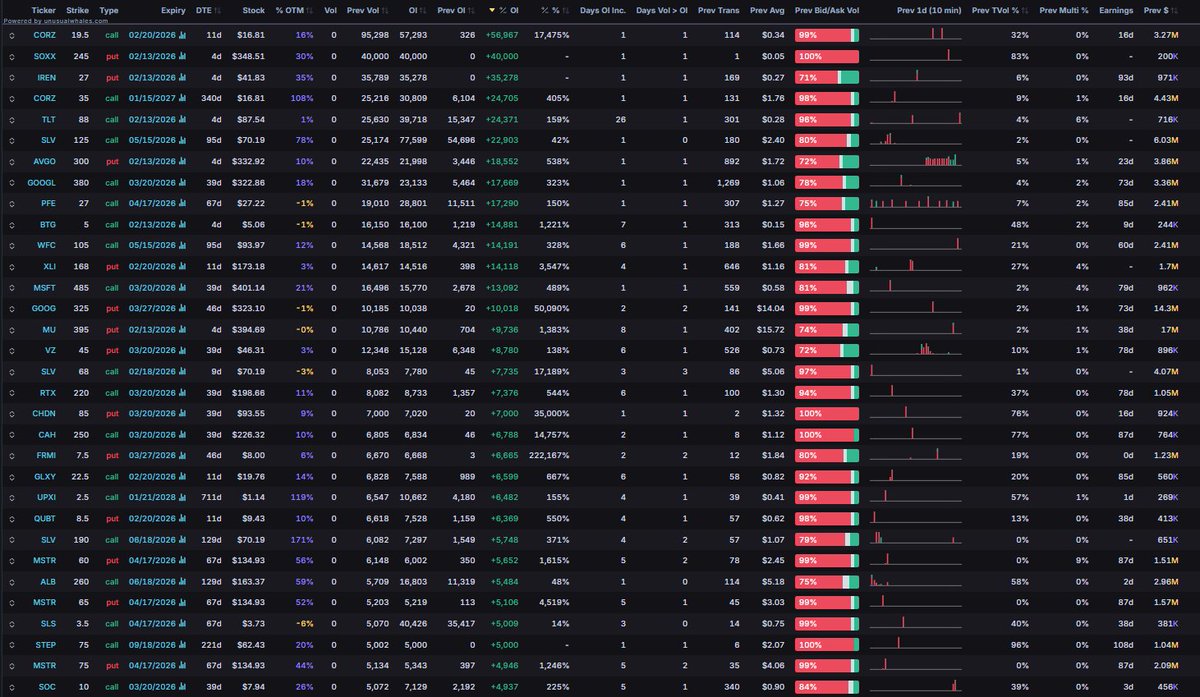The width and height of the screenshot is (1200, 697).
Task: Expand the MSTR 75 put row
Action: click(x=12, y=665)
